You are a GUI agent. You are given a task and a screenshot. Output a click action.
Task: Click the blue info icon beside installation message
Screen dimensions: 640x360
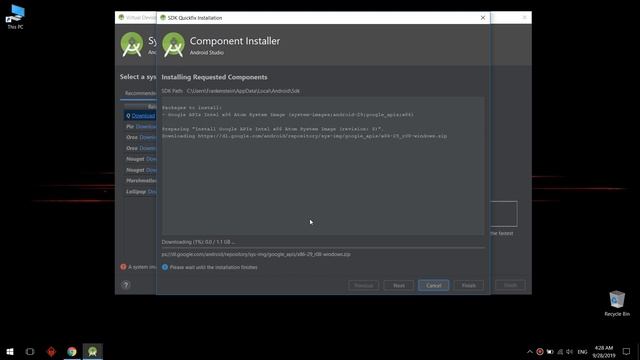165,267
